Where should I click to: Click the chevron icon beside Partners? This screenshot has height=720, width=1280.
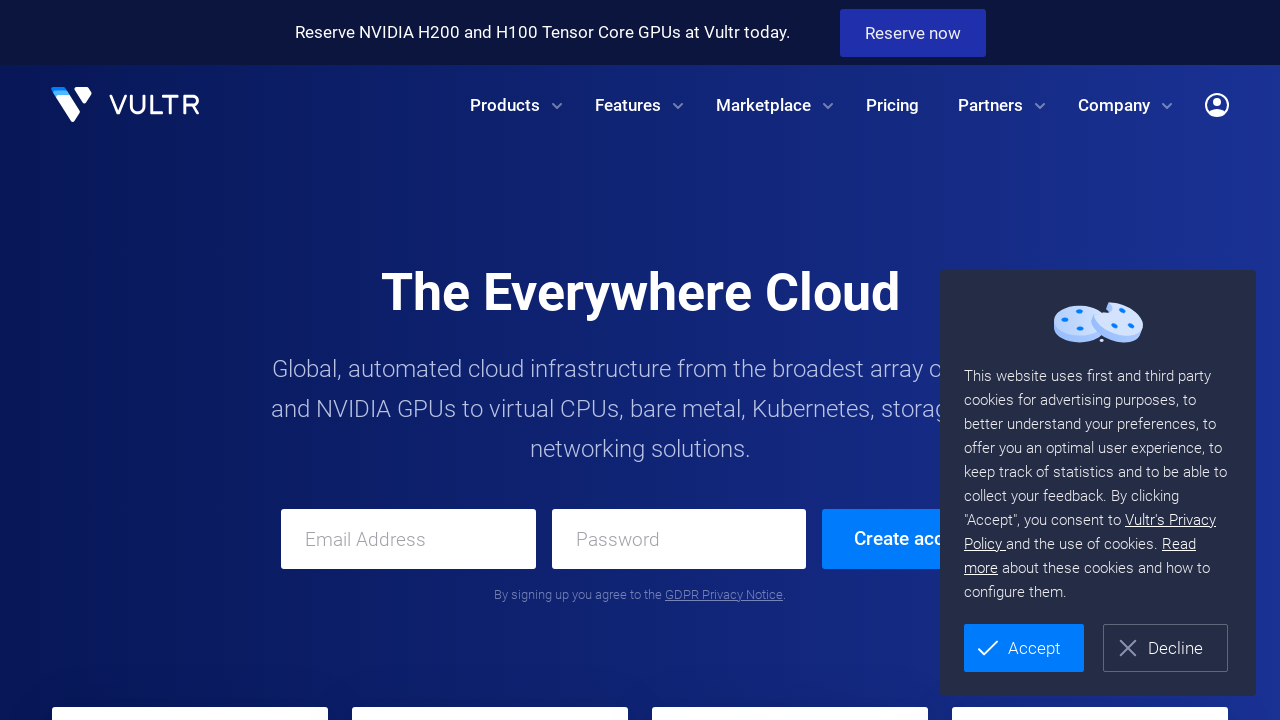click(1039, 105)
